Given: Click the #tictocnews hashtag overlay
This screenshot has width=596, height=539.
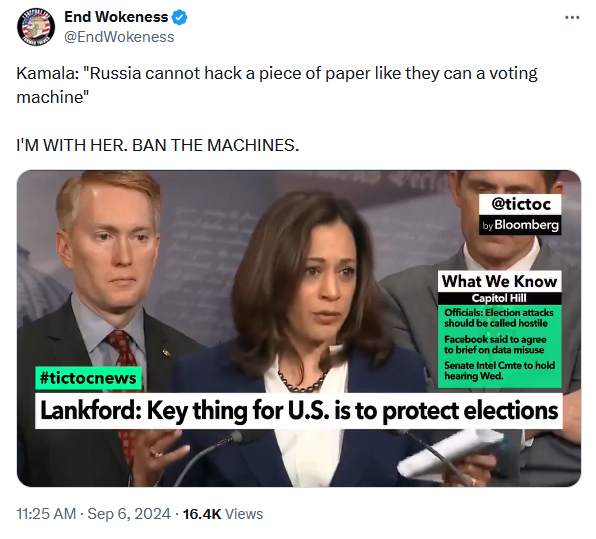Looking at the screenshot, I should tap(88, 378).
